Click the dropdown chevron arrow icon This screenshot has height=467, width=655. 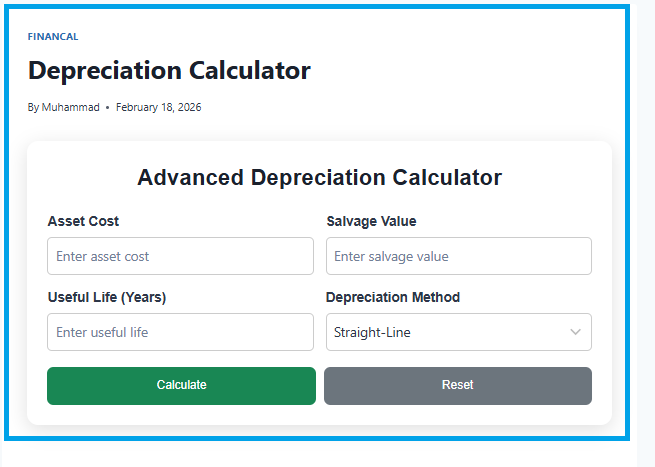coord(575,332)
